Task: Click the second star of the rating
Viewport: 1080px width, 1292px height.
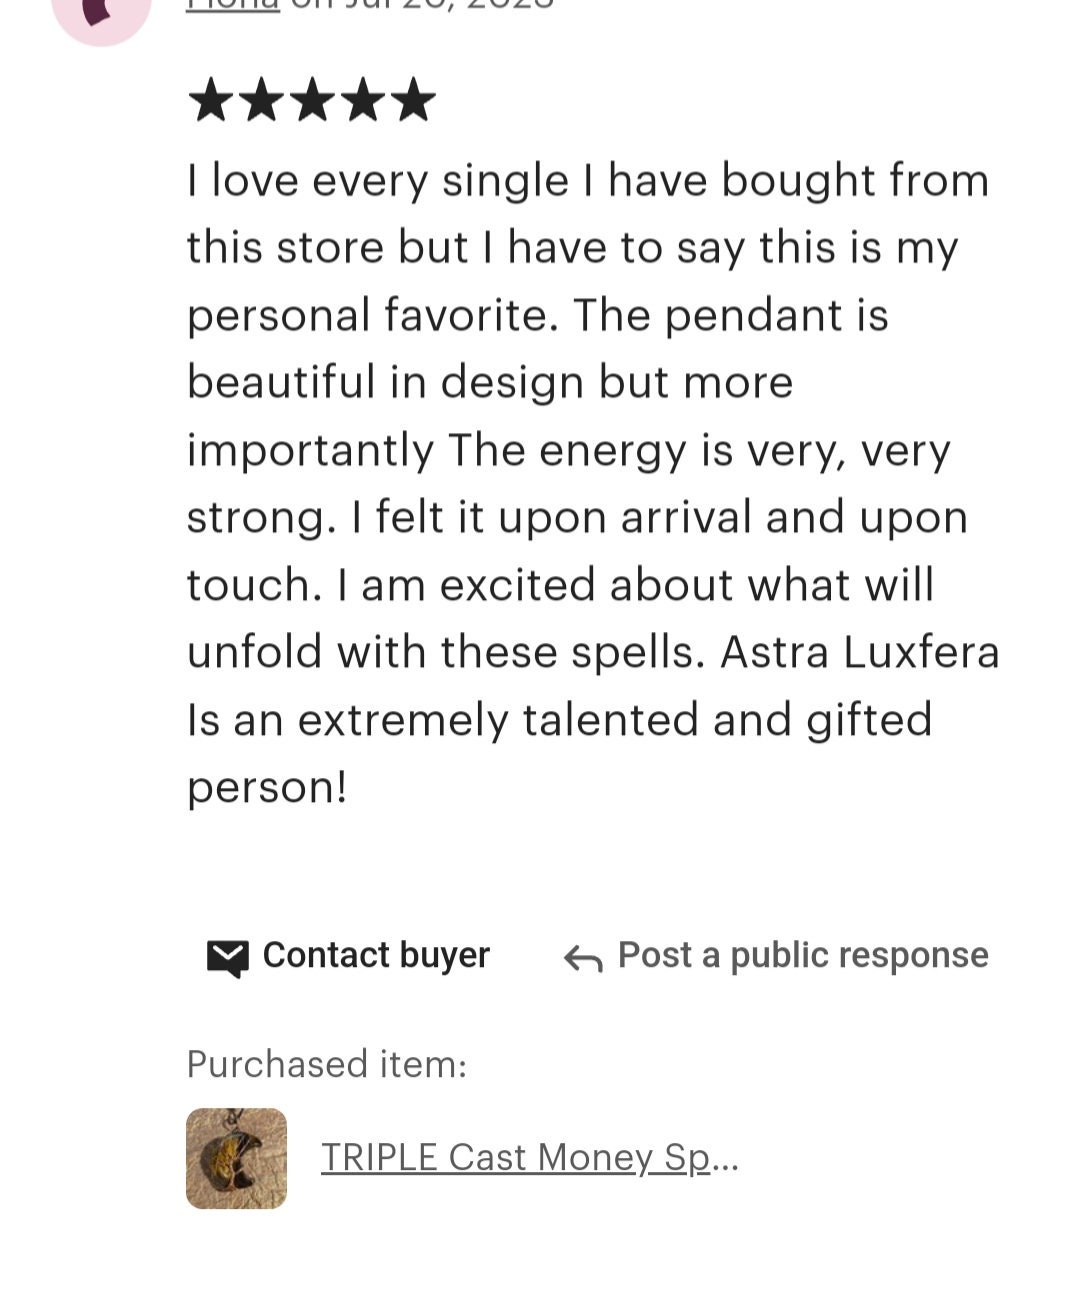Action: (x=261, y=100)
